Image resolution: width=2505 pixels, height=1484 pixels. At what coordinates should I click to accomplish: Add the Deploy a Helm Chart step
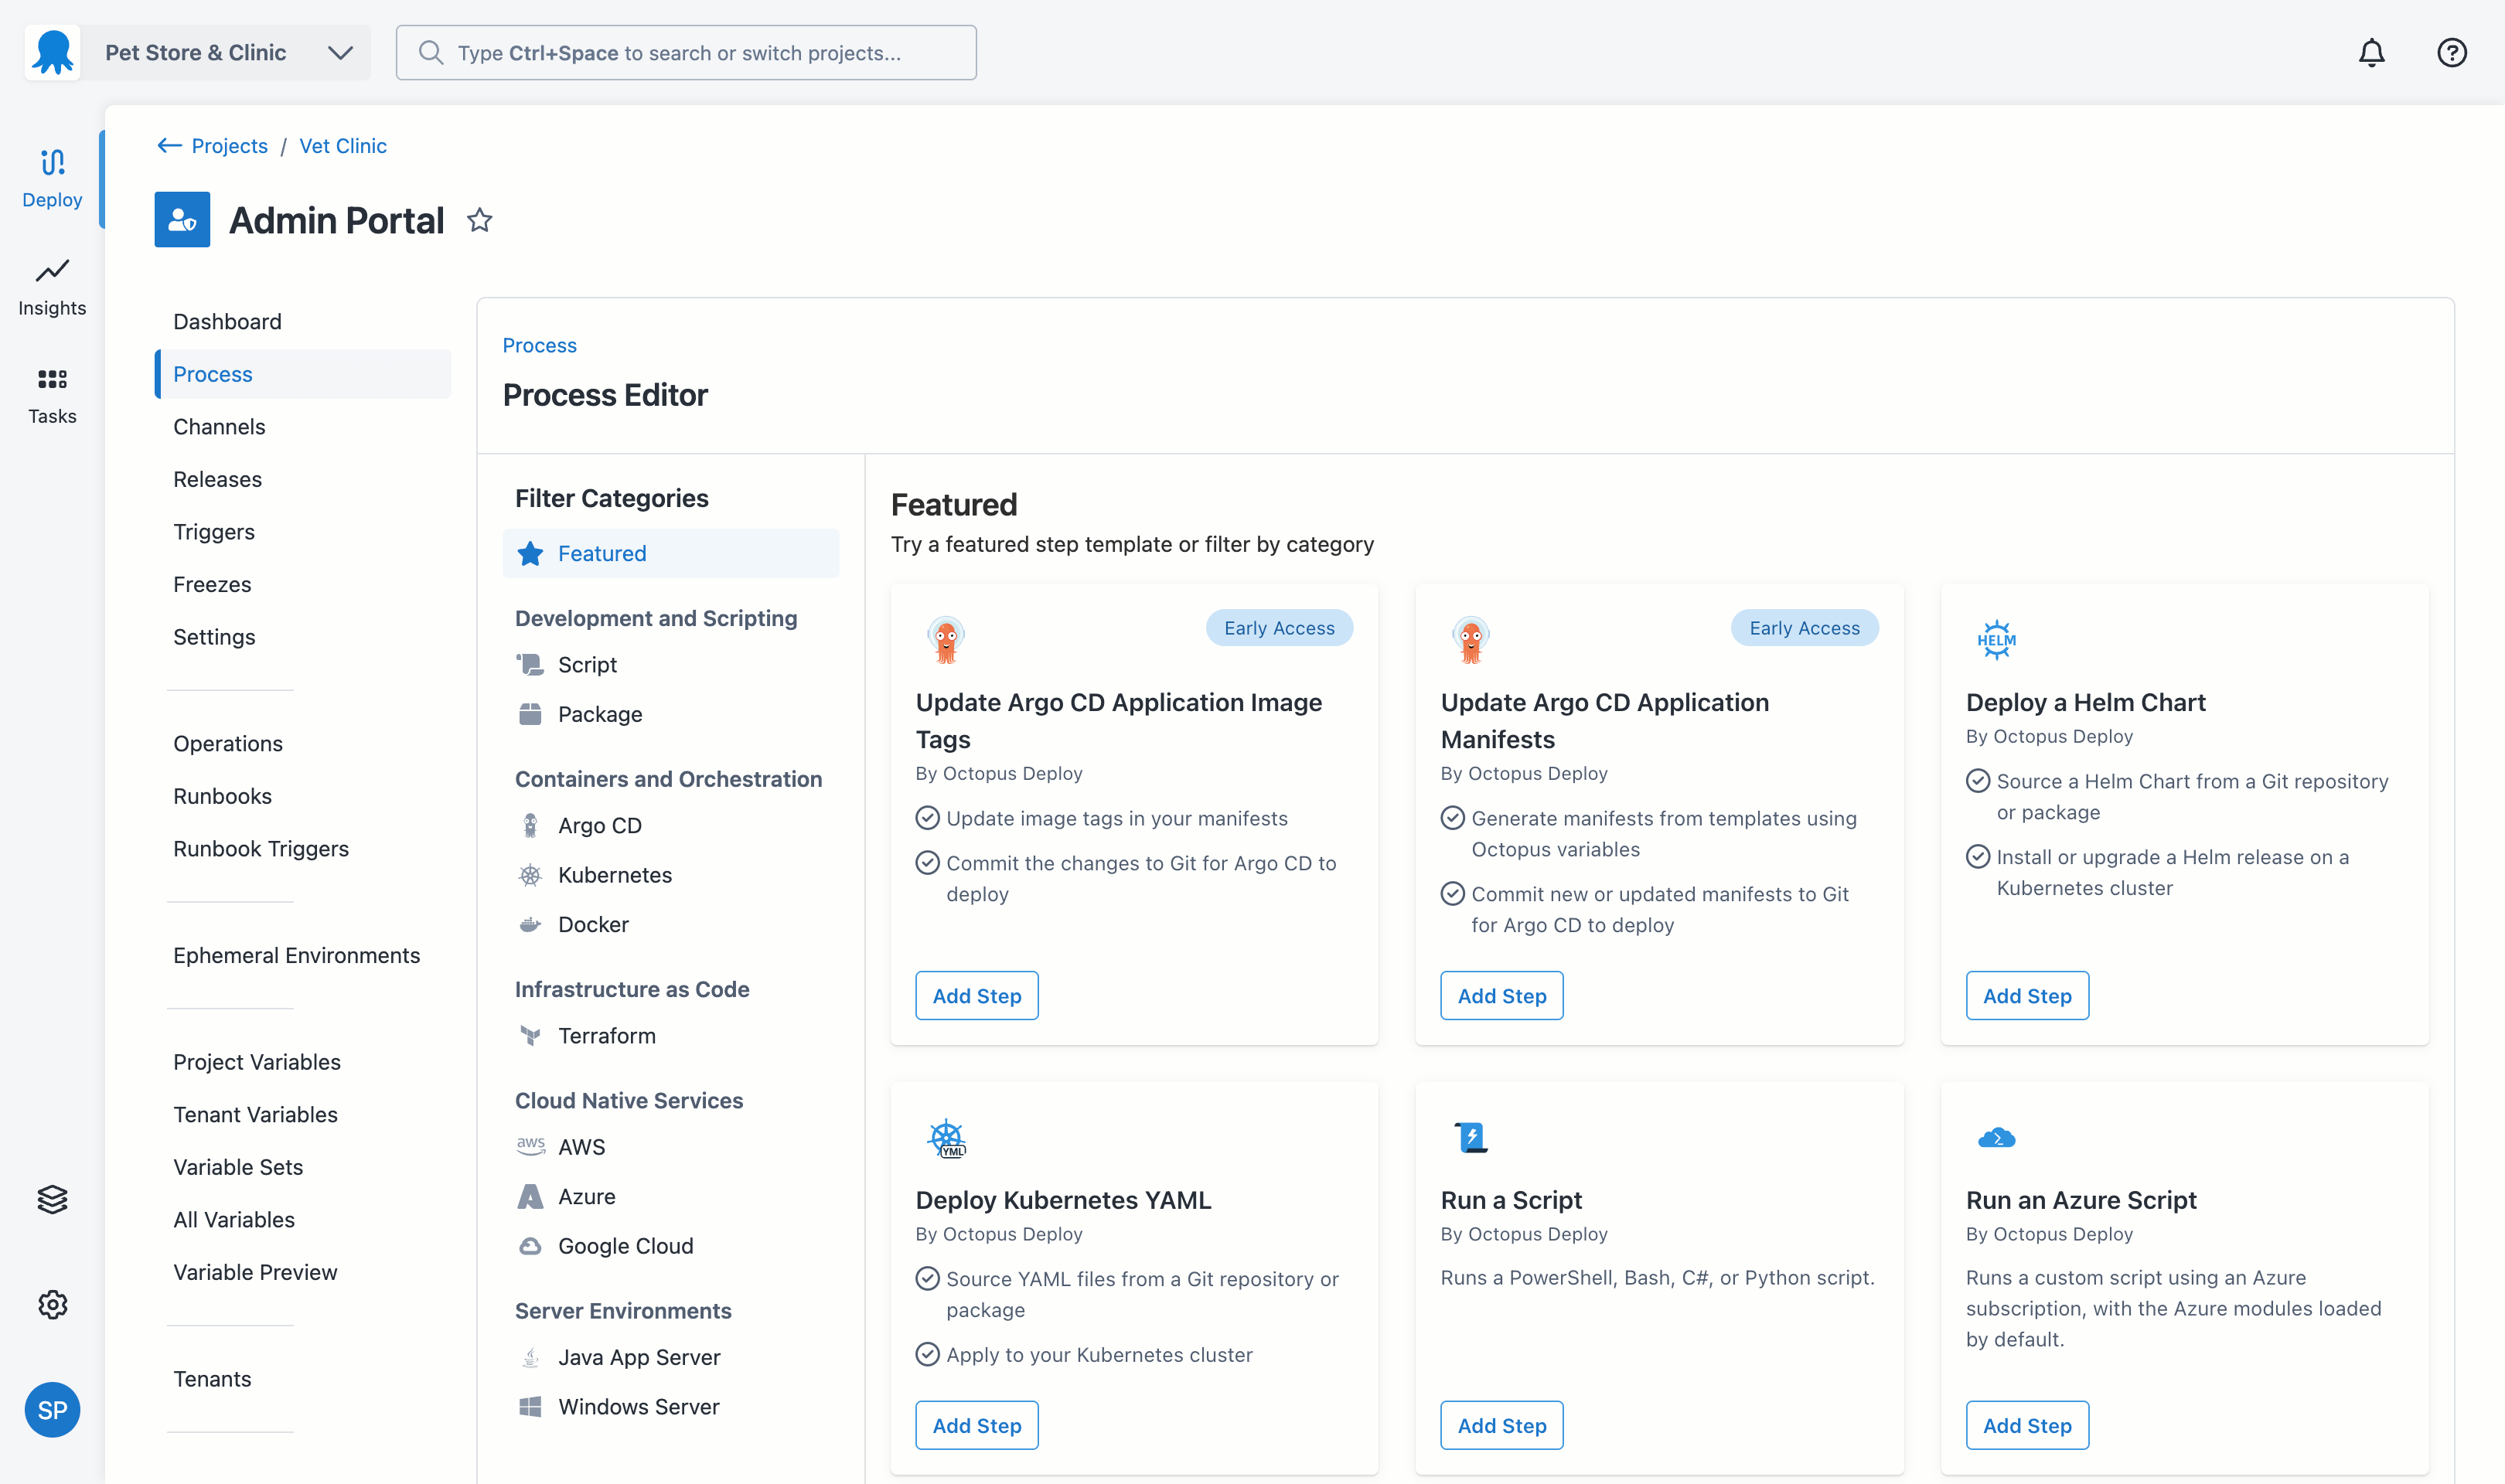click(2026, 996)
